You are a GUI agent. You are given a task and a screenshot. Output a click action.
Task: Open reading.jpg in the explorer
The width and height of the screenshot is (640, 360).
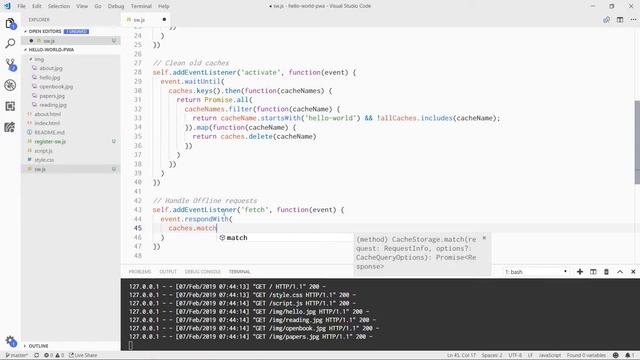53,105
